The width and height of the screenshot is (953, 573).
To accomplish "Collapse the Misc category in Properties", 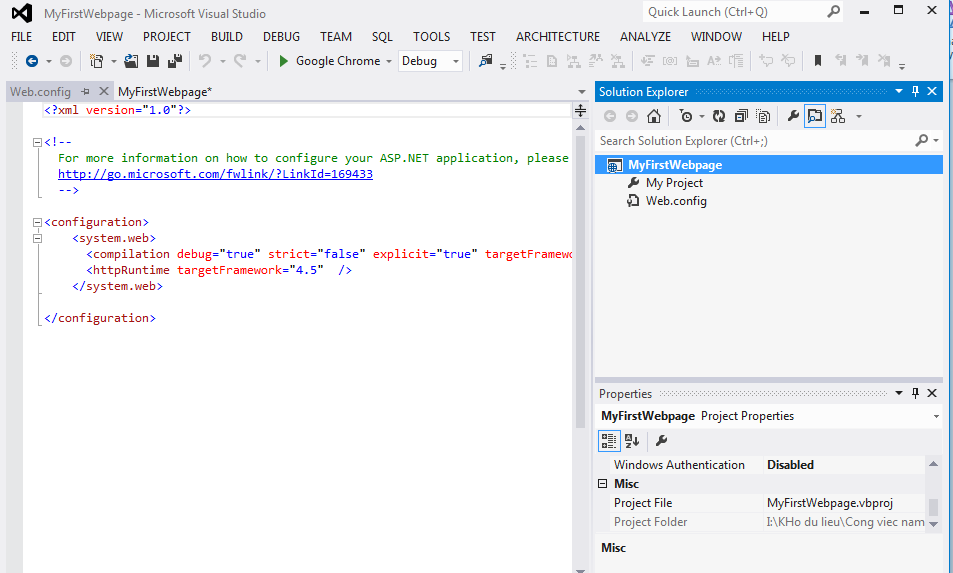I will (602, 484).
